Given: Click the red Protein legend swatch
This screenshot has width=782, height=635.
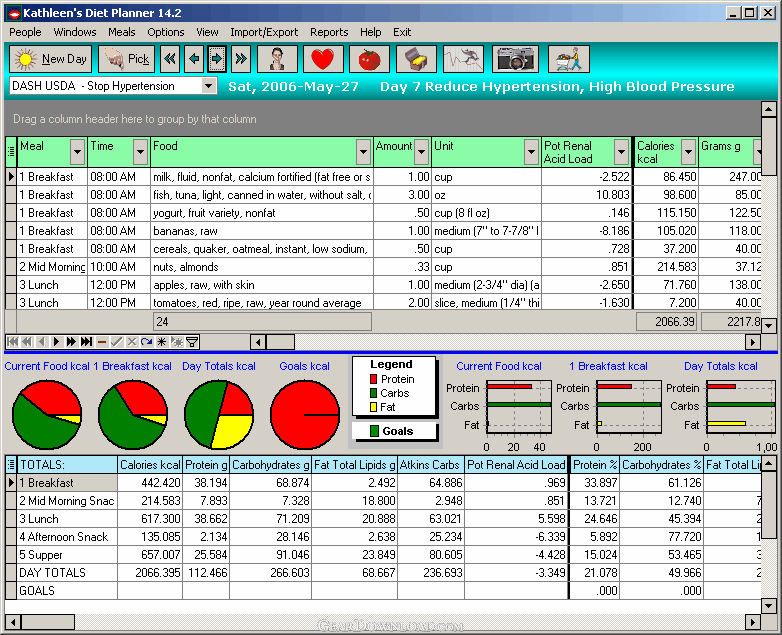Looking at the screenshot, I should pyautogui.click(x=374, y=379).
